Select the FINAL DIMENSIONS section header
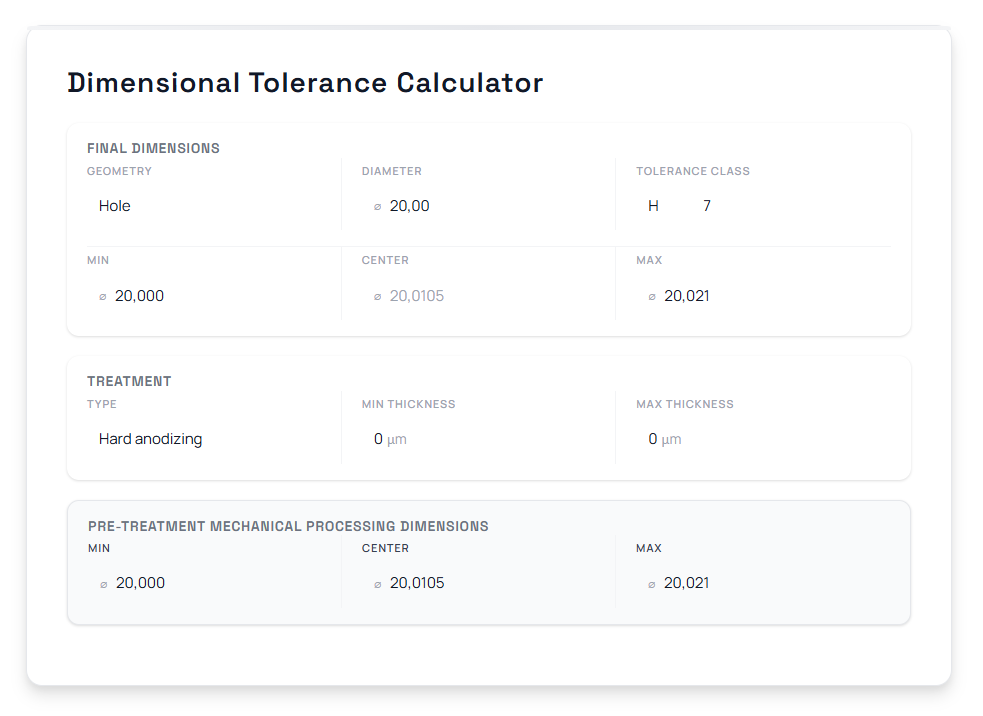The image size is (983, 716). [154, 148]
